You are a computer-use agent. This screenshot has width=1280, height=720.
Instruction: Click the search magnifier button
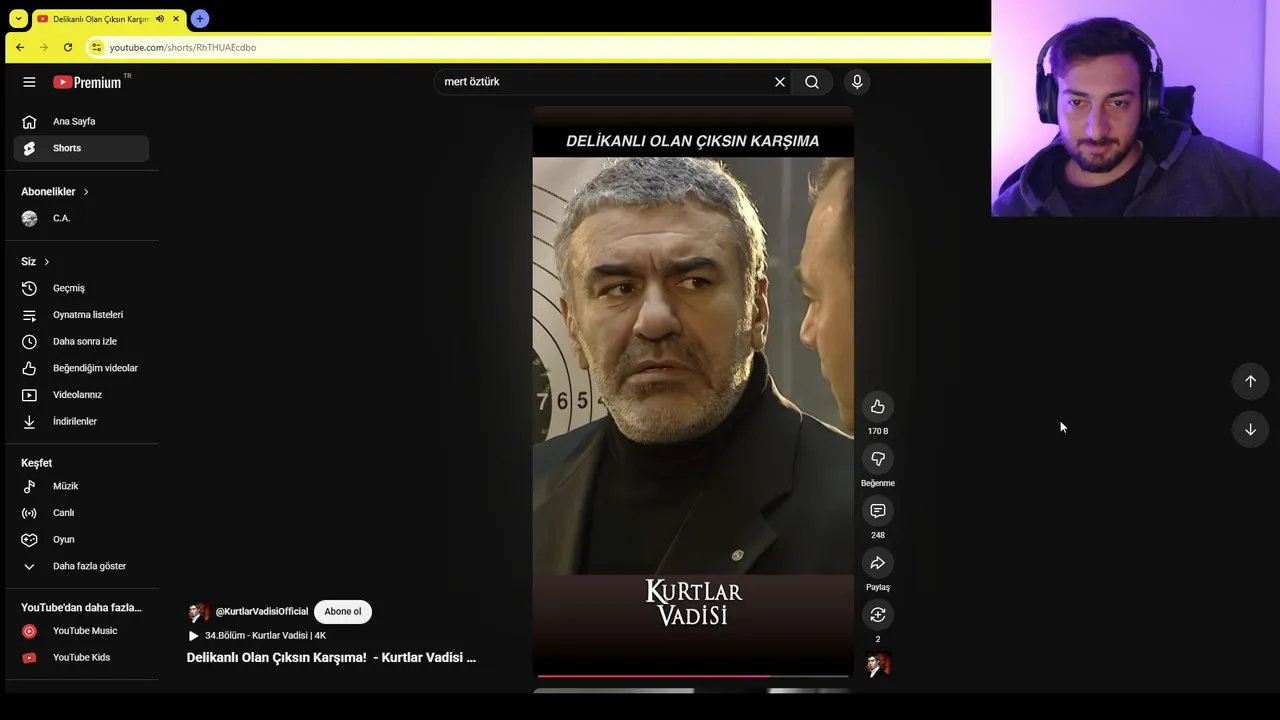(x=812, y=82)
